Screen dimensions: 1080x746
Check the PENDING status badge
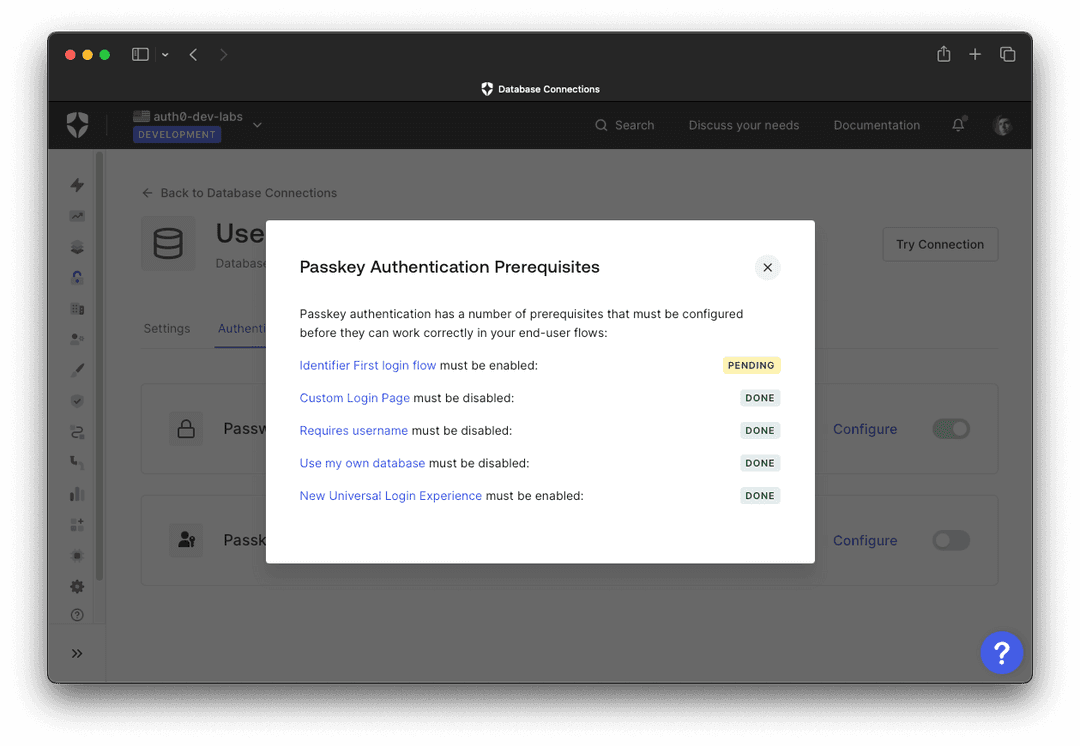point(751,365)
